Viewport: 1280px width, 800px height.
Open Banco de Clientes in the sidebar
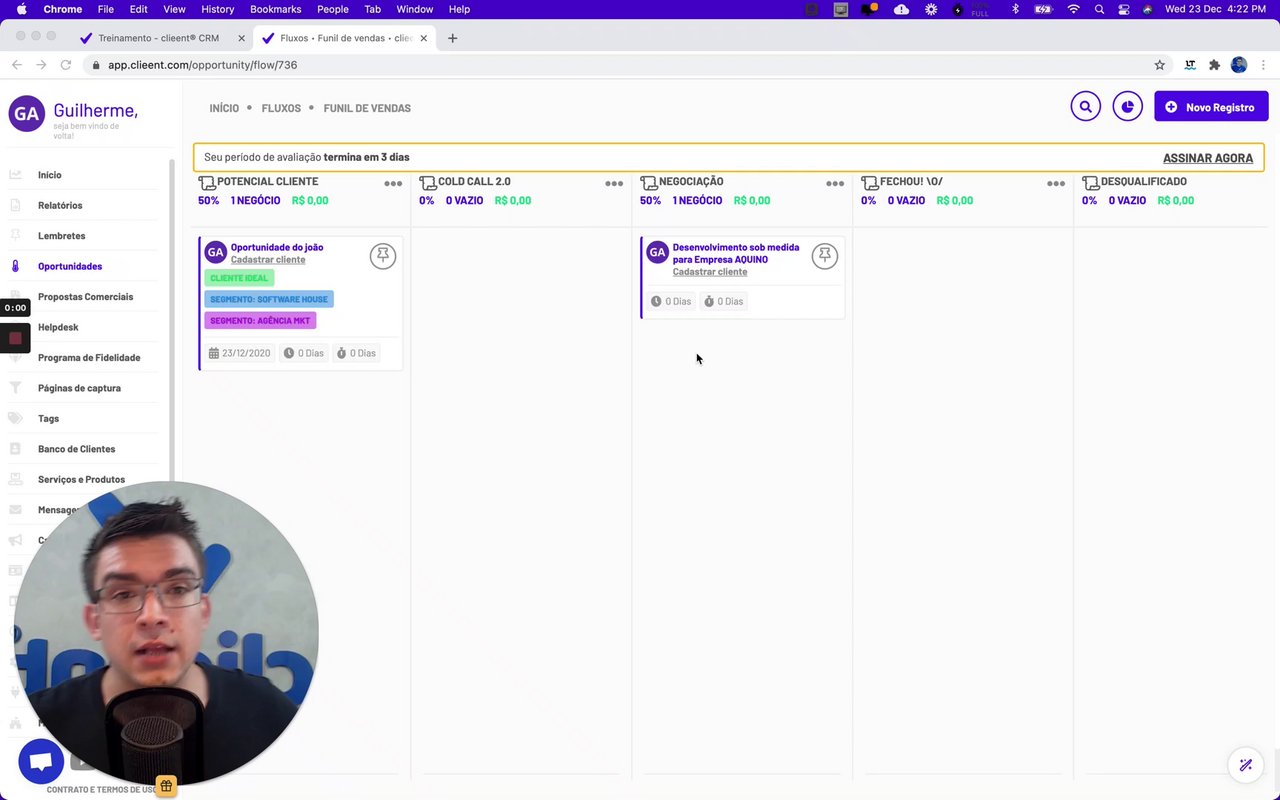76,449
